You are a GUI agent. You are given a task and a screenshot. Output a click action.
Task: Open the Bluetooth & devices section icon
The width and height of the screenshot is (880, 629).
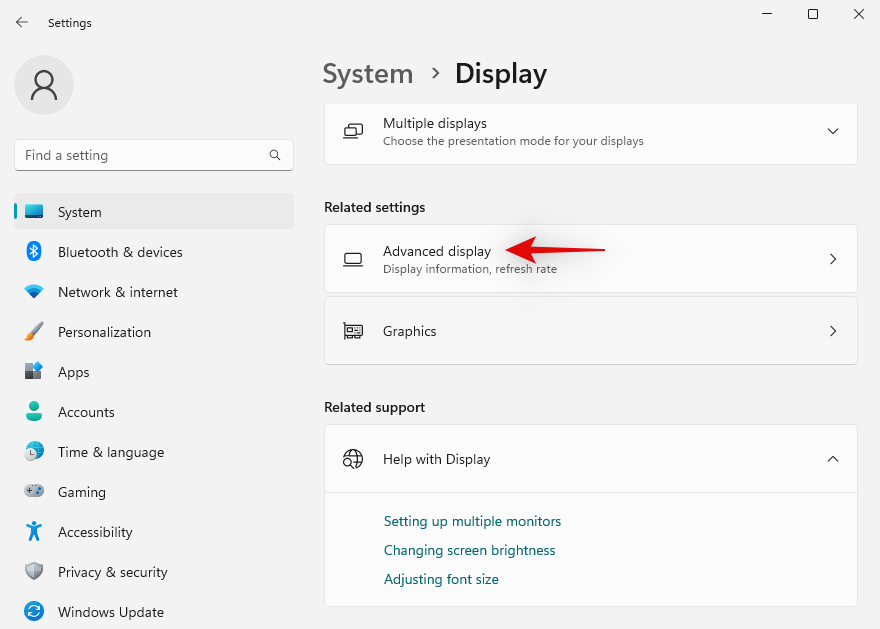click(x=33, y=252)
